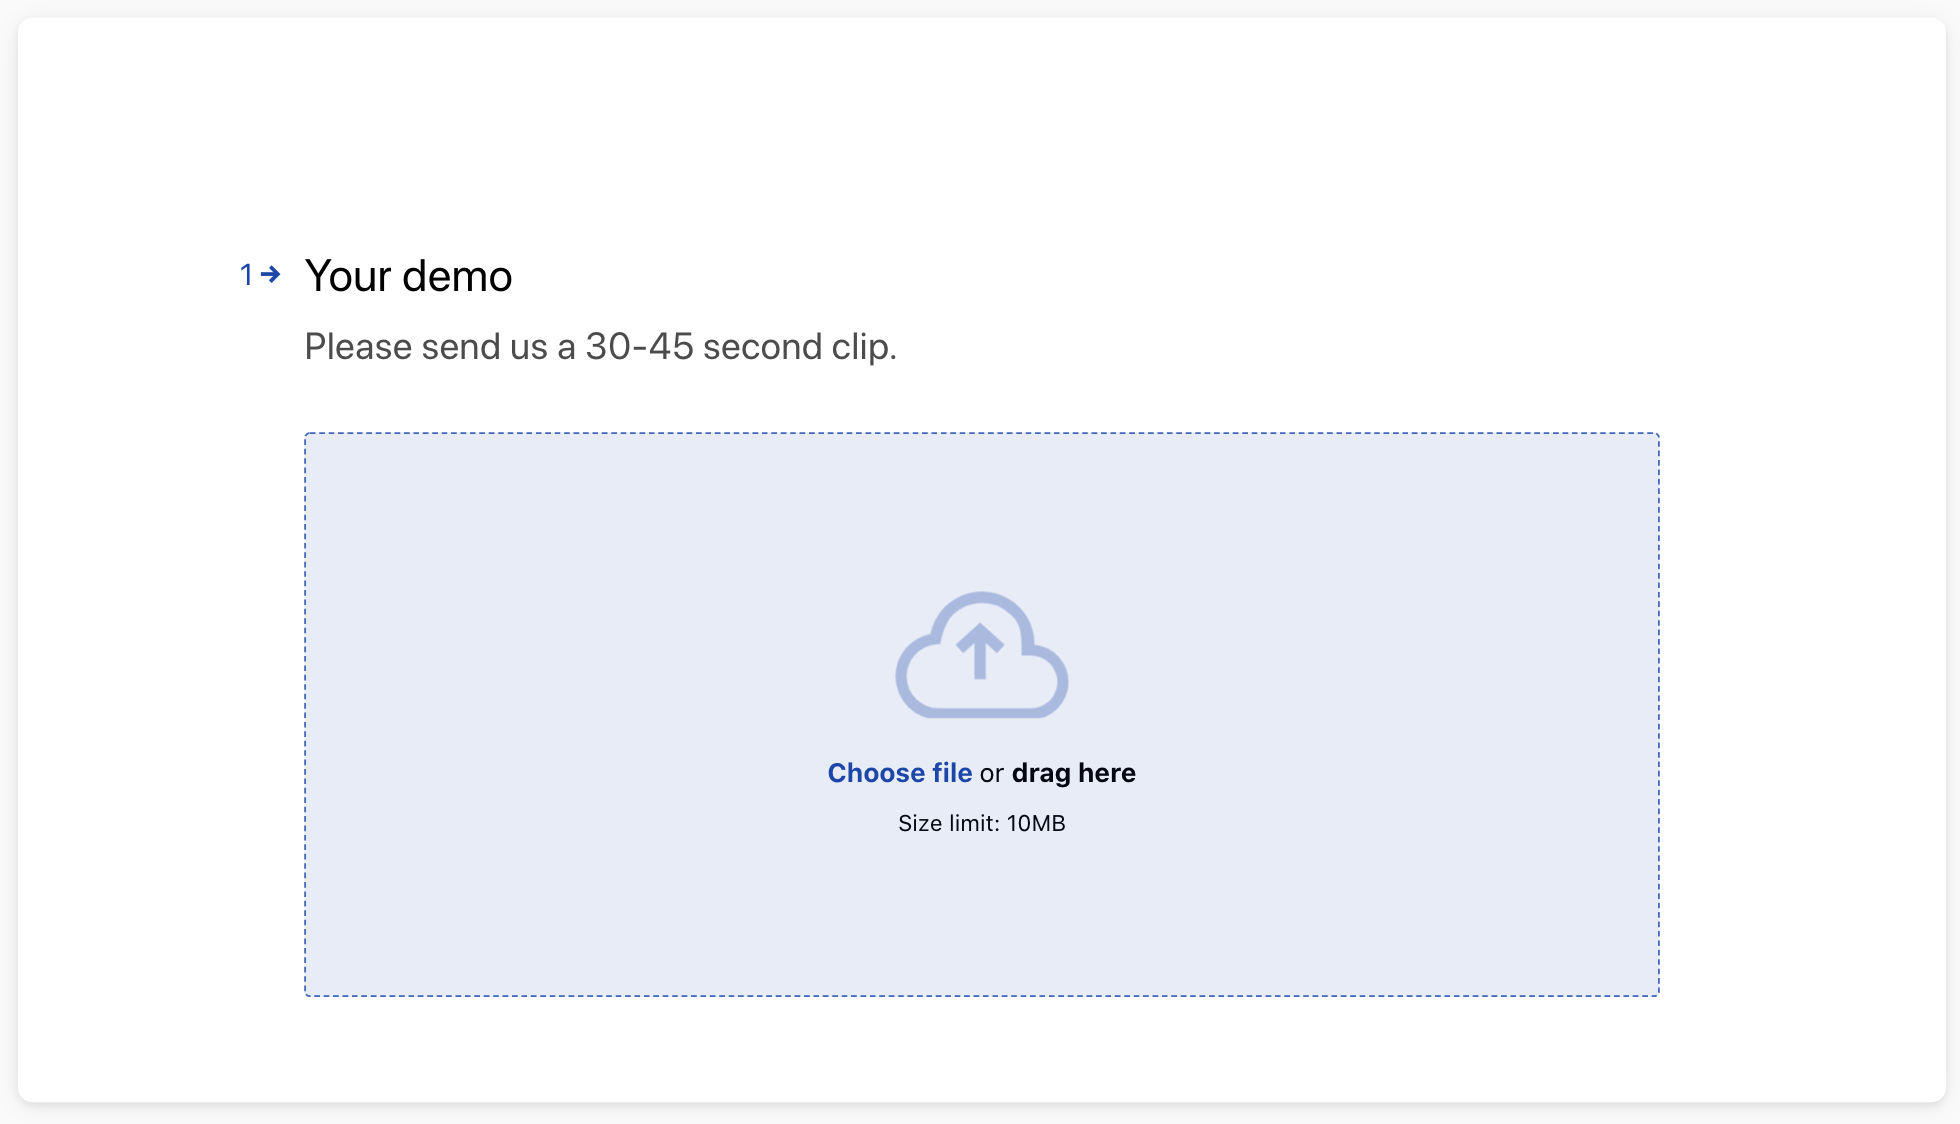Click the bold 'drag here' text
Image resolution: width=1960 pixels, height=1124 pixels.
[1074, 773]
